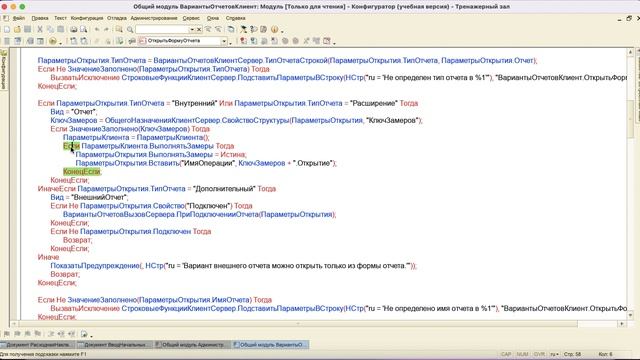Screen dimensions: 640x360
Task: Click the search text field in toolbar
Action: click(162, 29)
